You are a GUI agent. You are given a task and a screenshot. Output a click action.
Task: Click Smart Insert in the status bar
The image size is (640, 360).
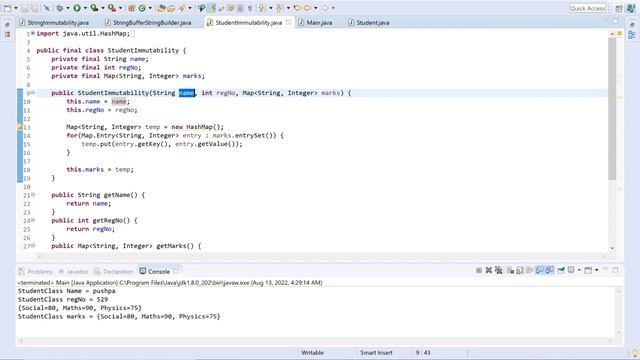point(376,353)
